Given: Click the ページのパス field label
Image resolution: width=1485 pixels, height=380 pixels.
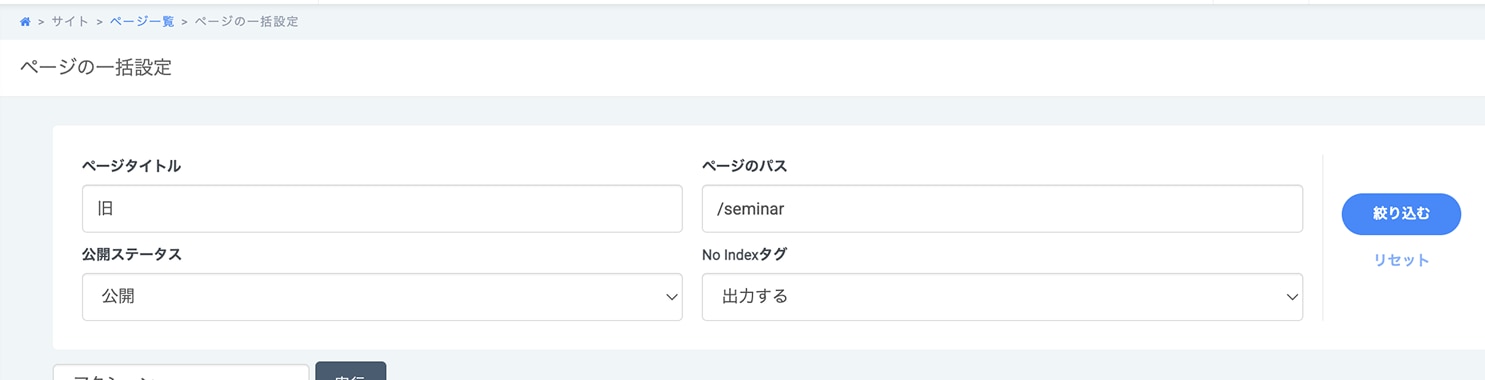Looking at the screenshot, I should tap(745, 166).
